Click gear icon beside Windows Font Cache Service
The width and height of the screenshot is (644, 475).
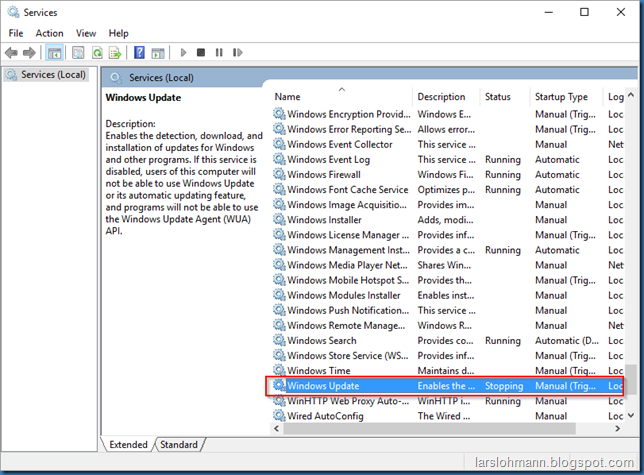point(279,189)
